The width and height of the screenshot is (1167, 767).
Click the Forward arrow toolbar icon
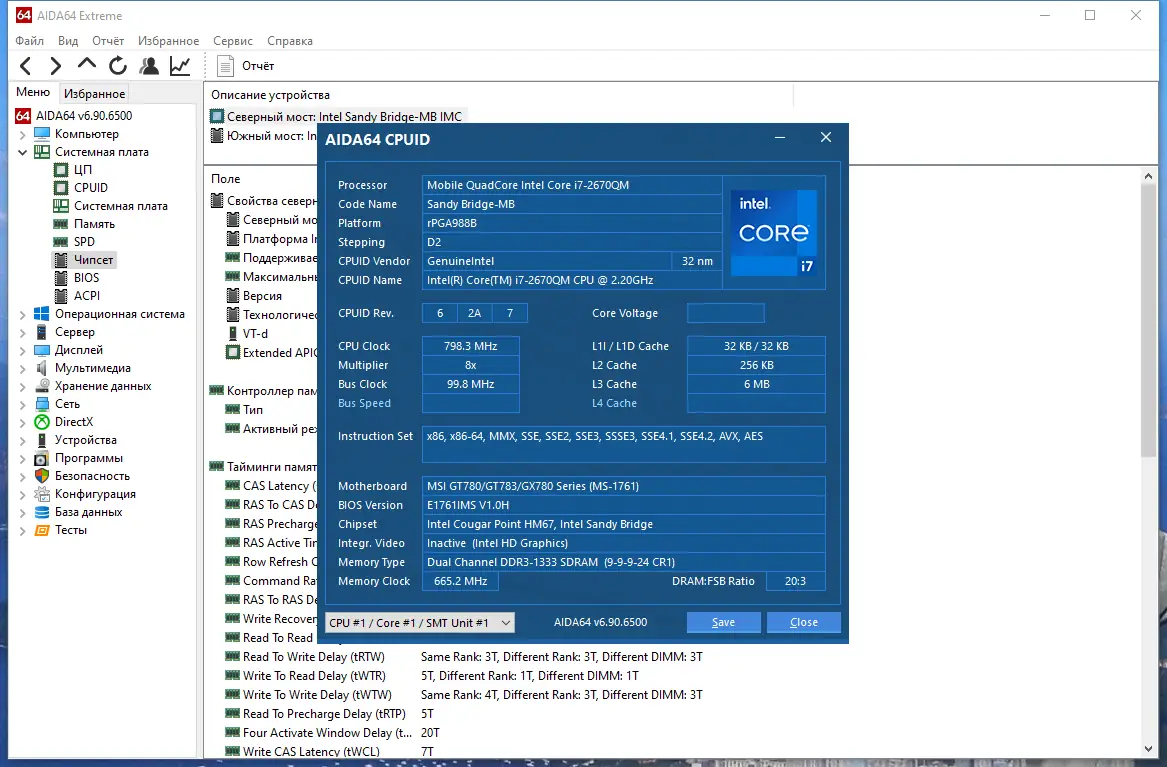tap(56, 66)
